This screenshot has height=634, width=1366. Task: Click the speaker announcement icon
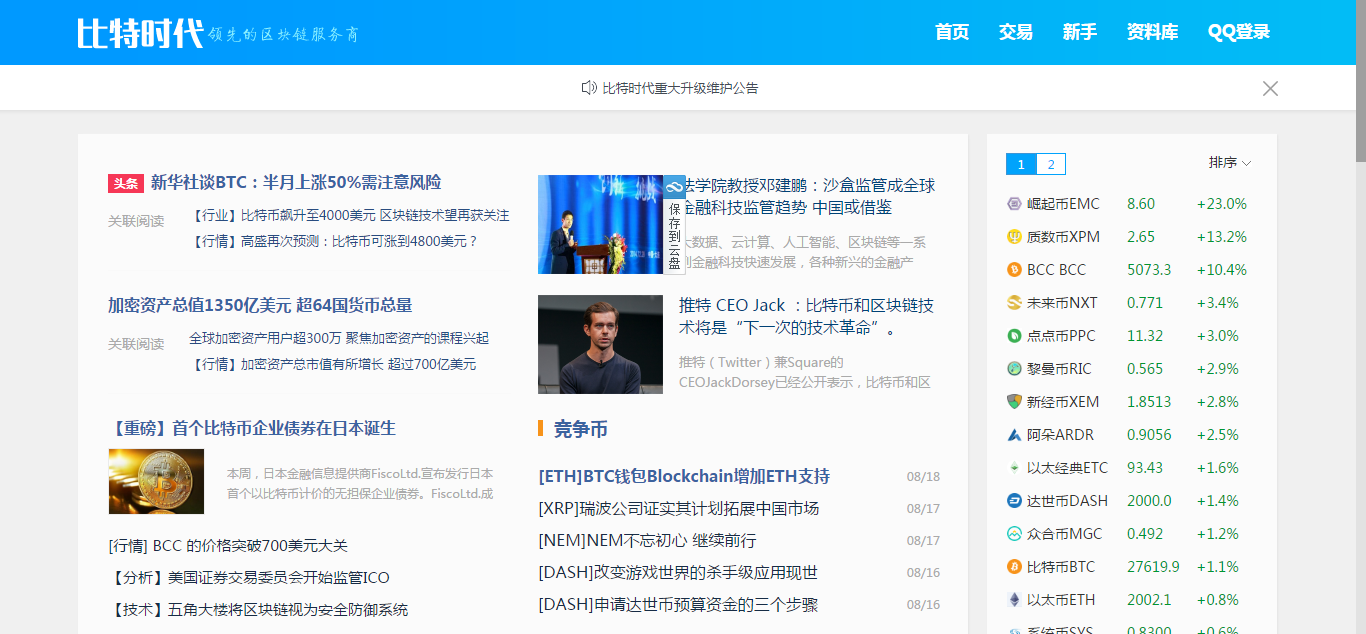[589, 88]
